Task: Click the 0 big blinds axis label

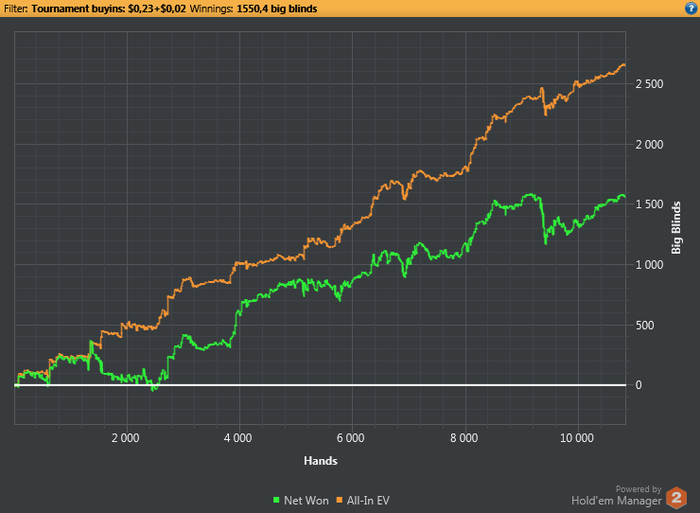Action: [x=638, y=385]
